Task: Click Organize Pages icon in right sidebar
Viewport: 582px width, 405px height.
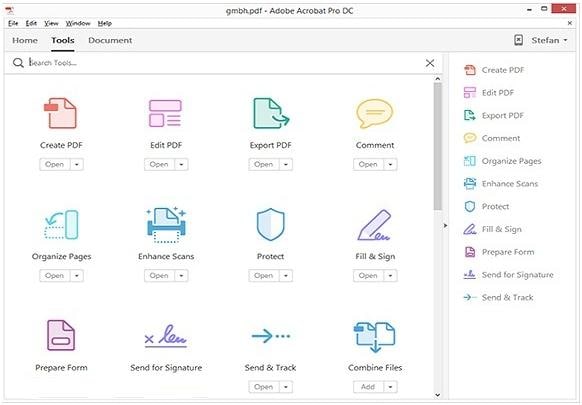Action: [470, 161]
